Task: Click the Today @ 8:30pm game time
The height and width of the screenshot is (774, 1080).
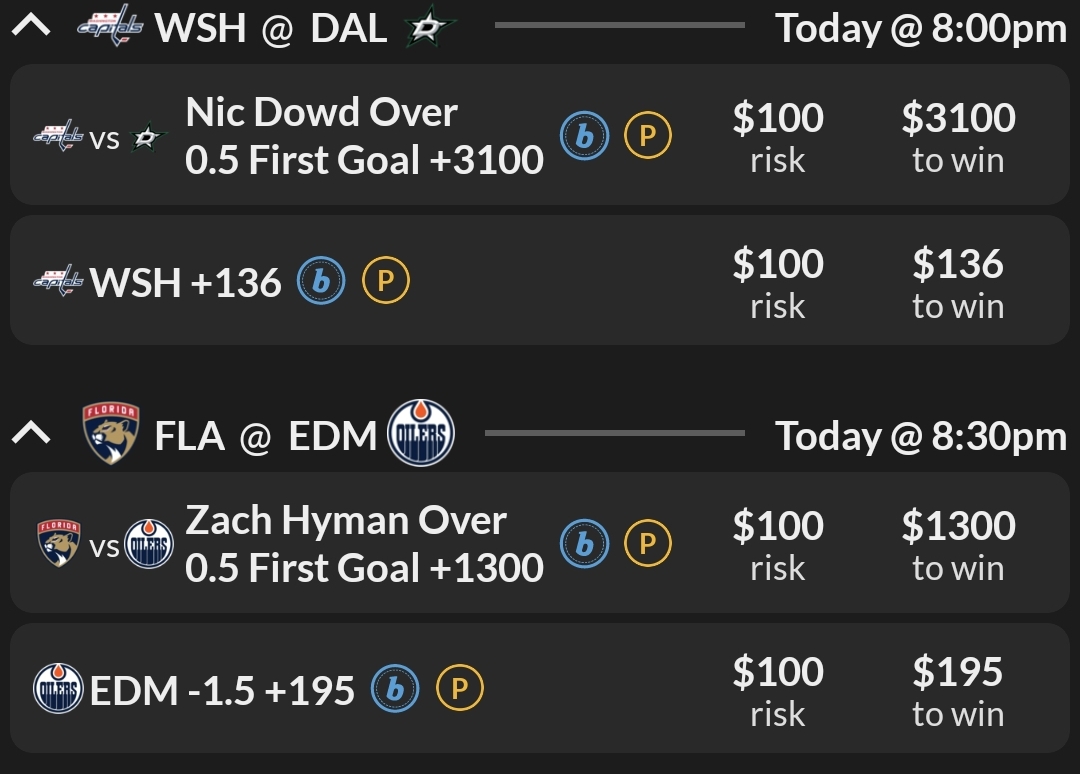Action: (x=920, y=436)
